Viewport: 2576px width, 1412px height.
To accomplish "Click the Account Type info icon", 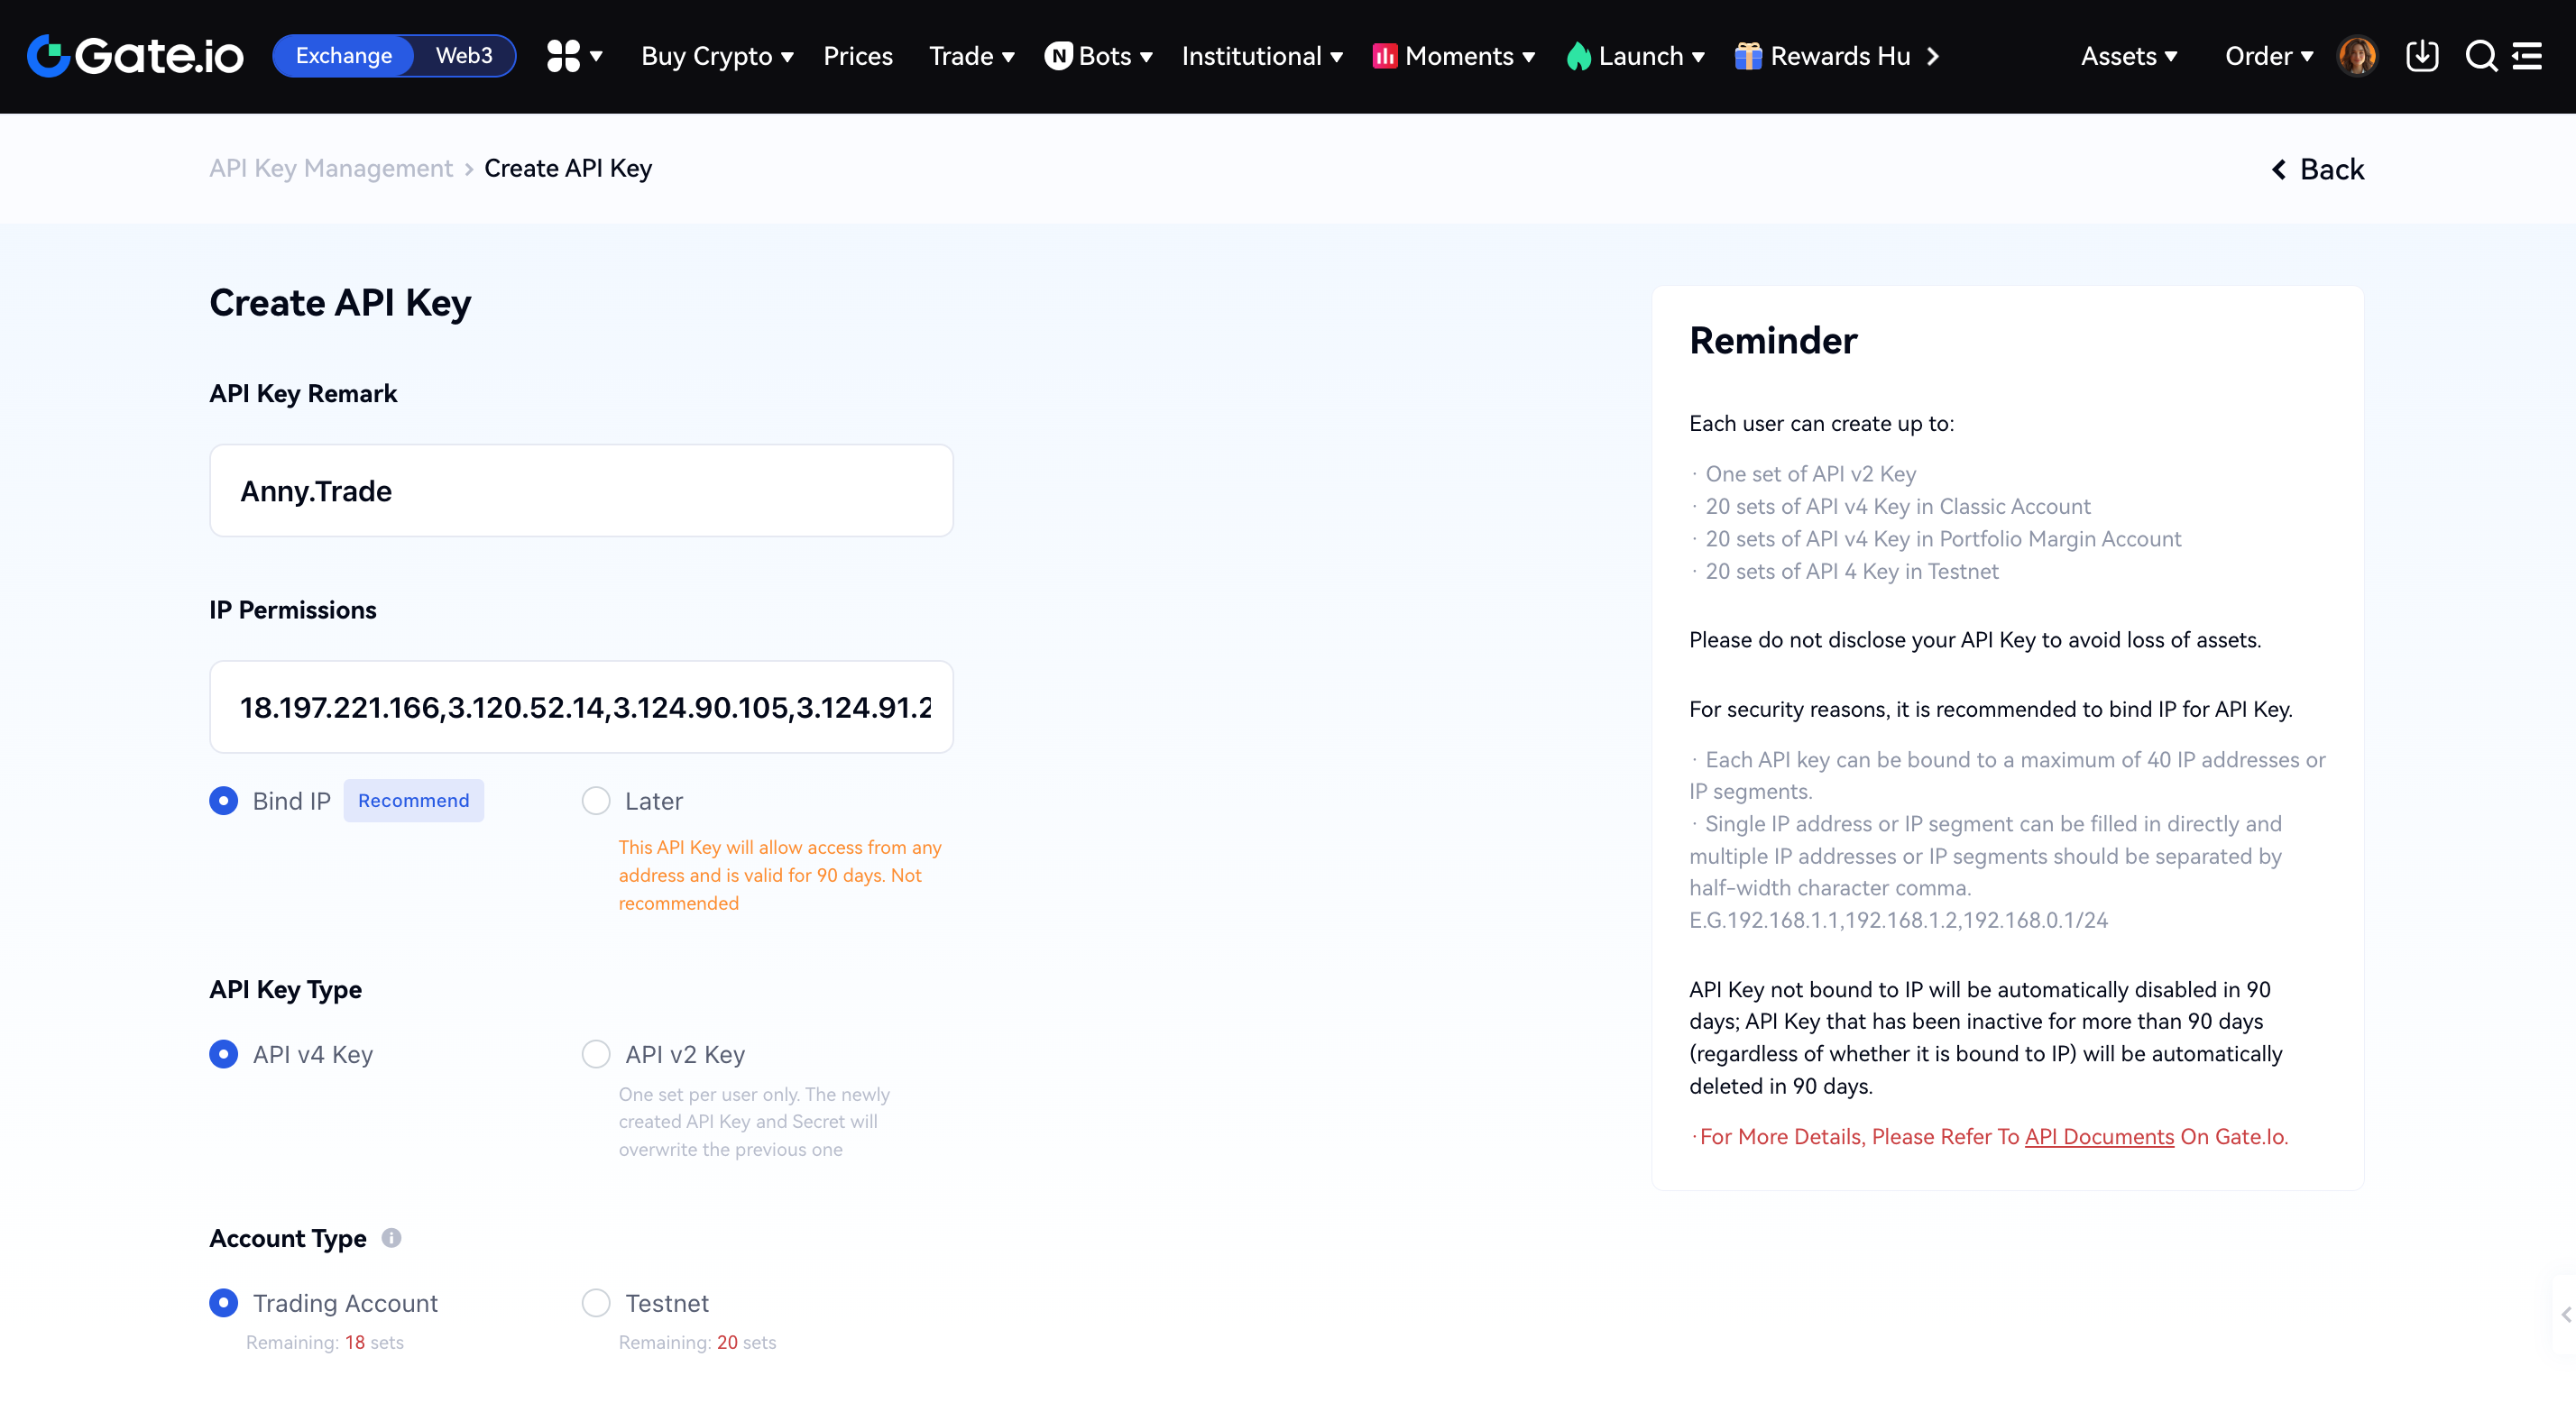I will point(391,1238).
